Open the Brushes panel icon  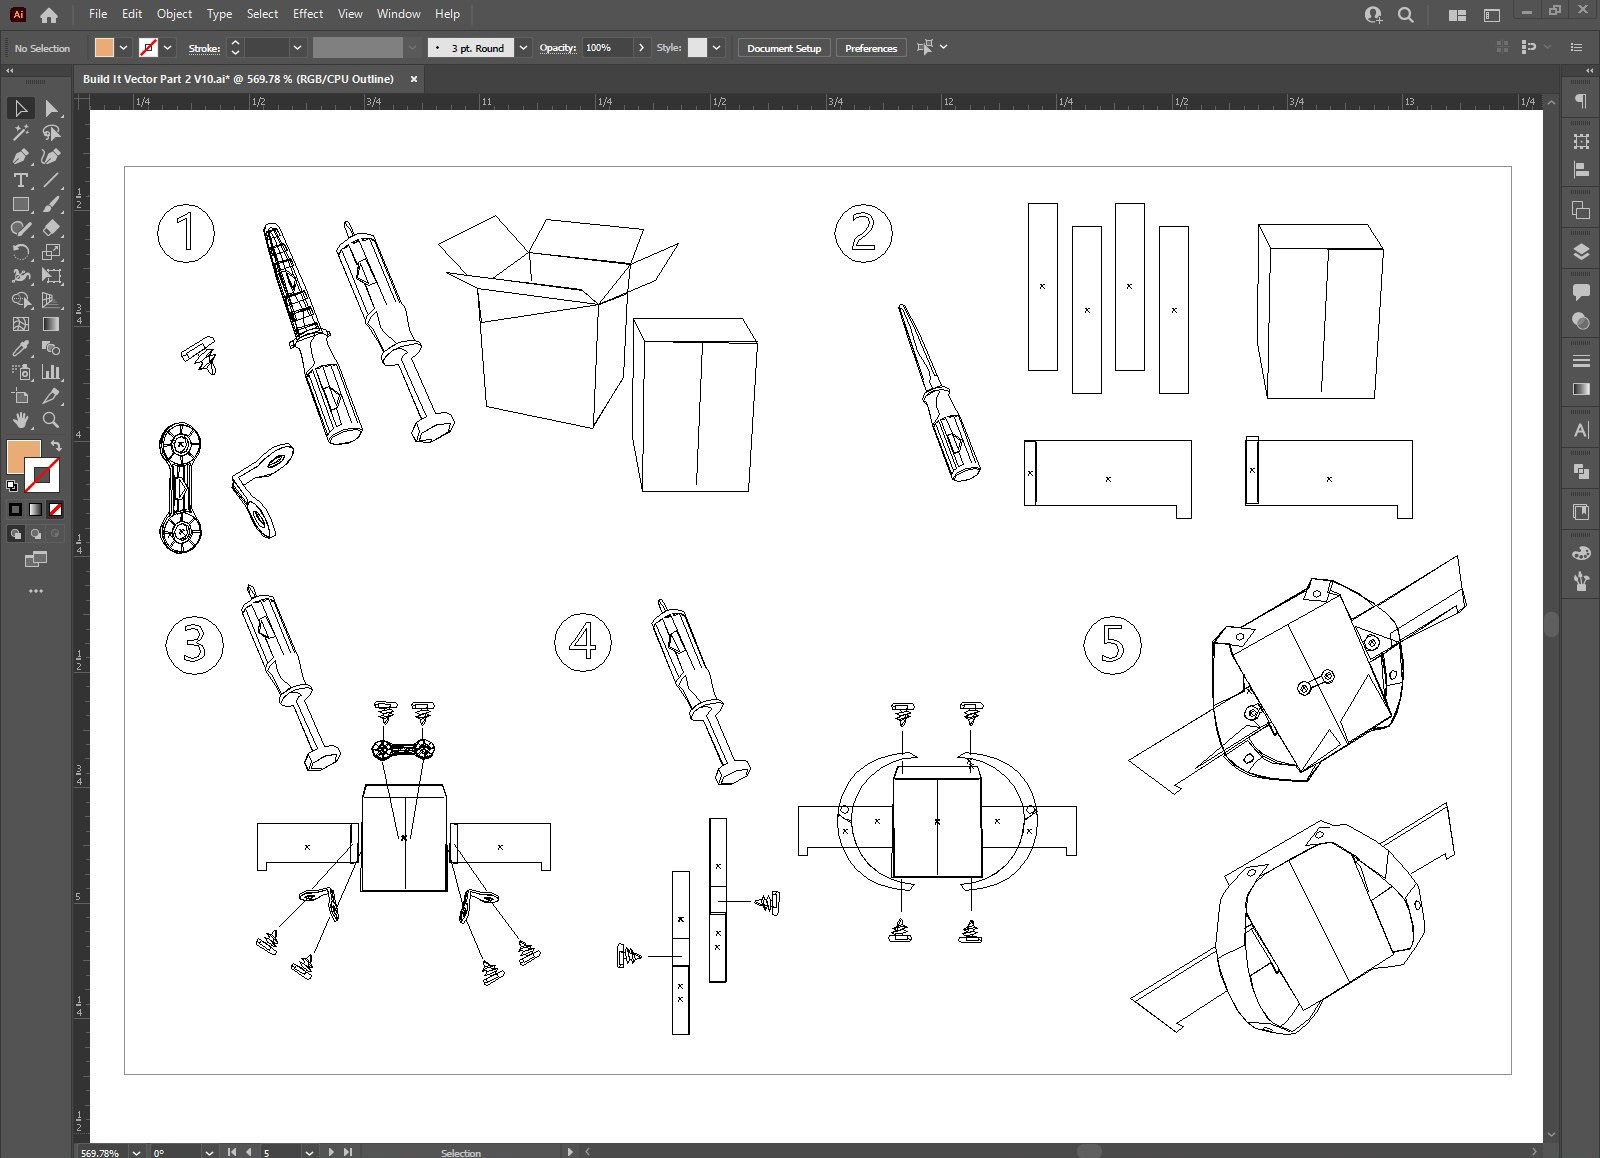[x=1581, y=581]
